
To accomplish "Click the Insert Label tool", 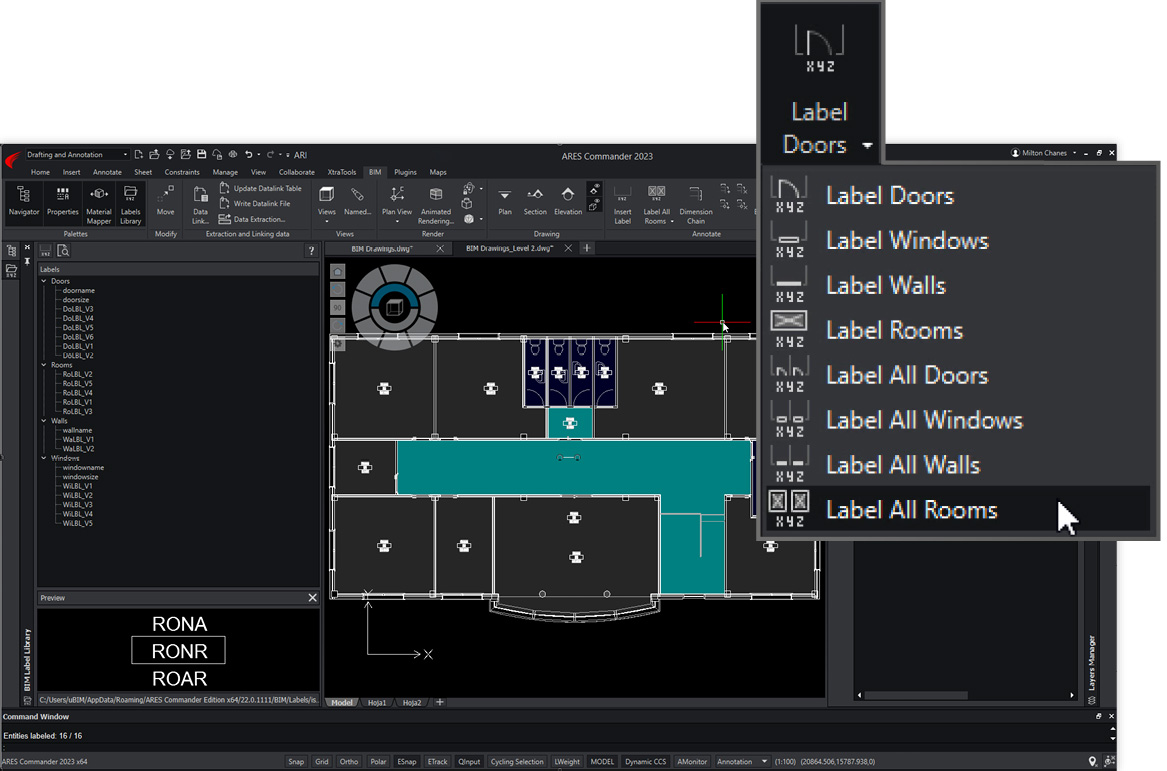I will (622, 205).
